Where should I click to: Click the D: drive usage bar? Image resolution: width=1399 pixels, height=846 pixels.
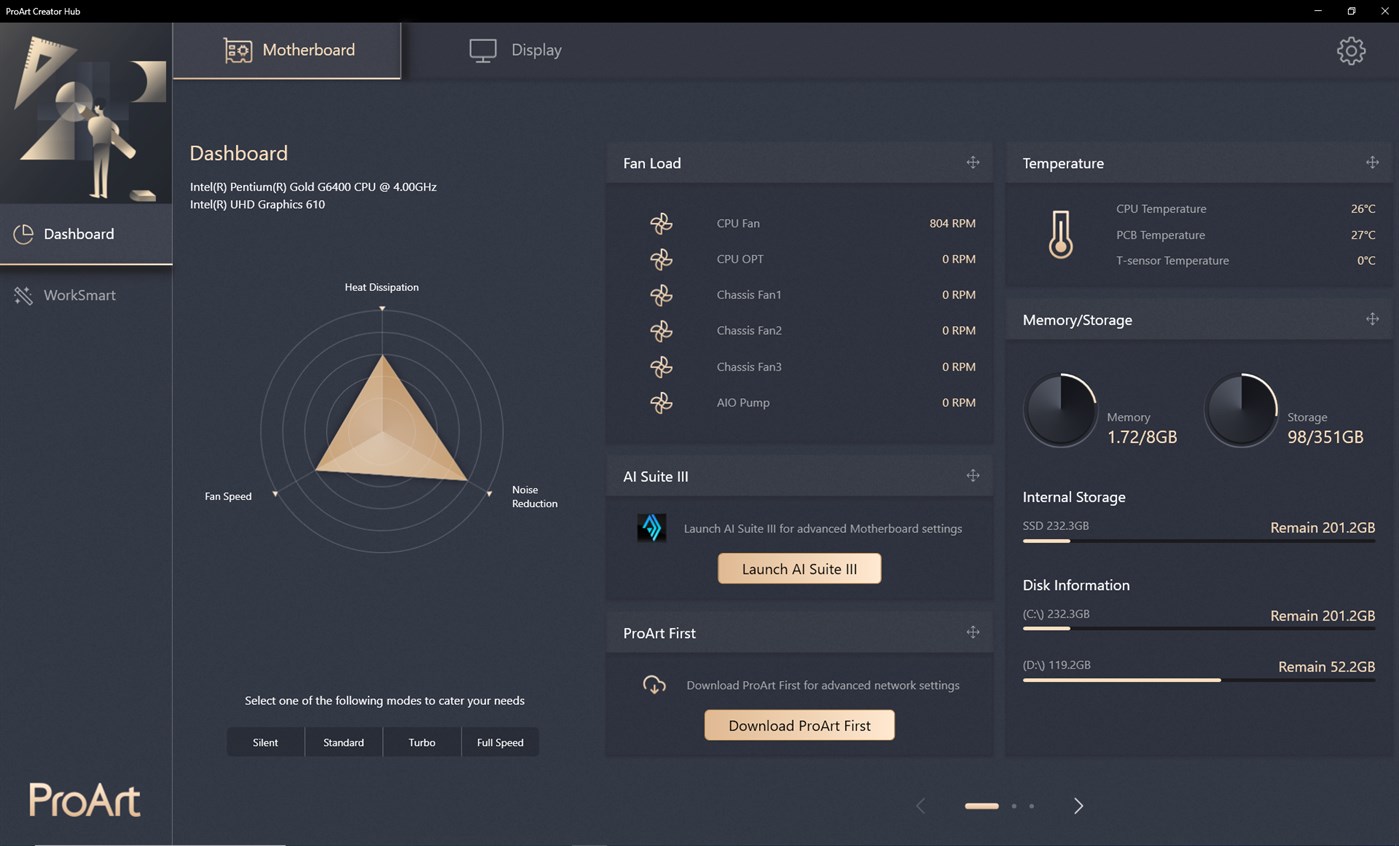(1199, 680)
